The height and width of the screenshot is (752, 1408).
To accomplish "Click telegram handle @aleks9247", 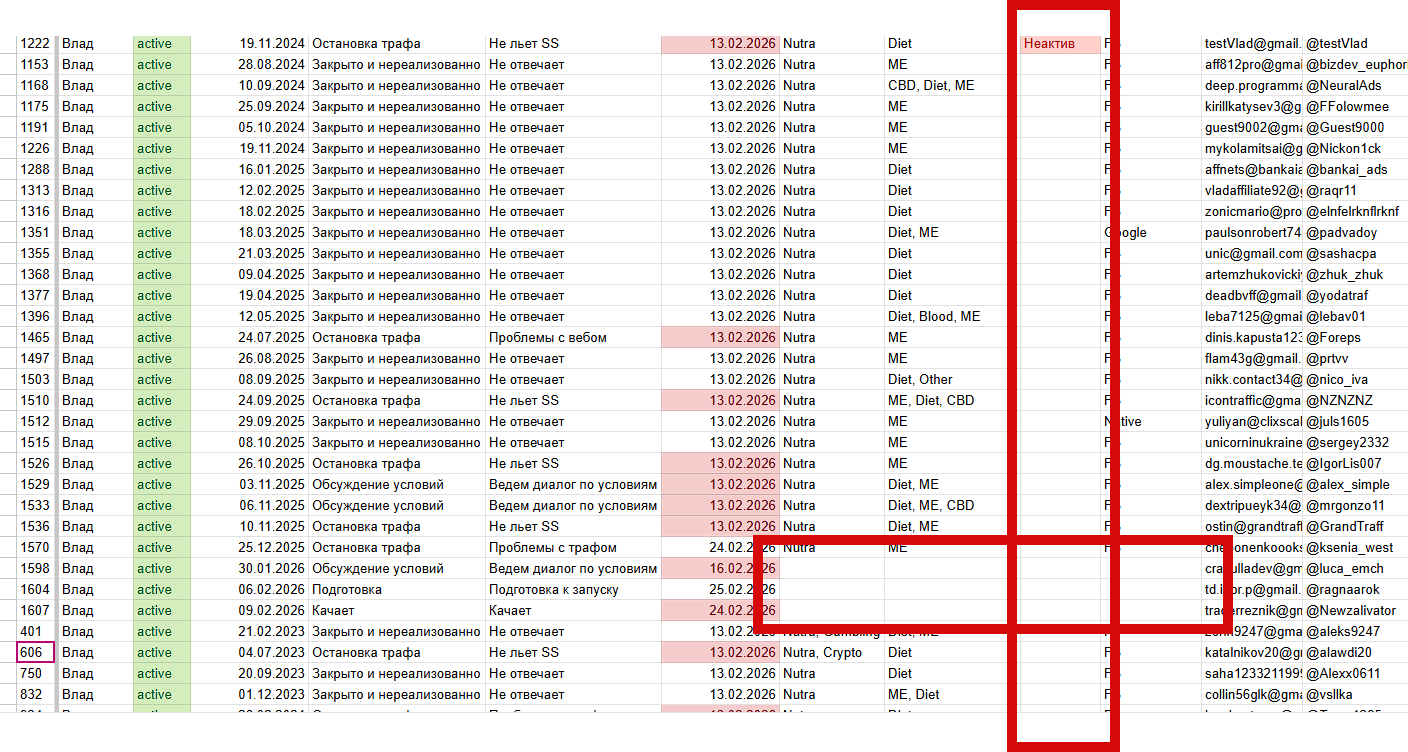I will (1355, 632).
